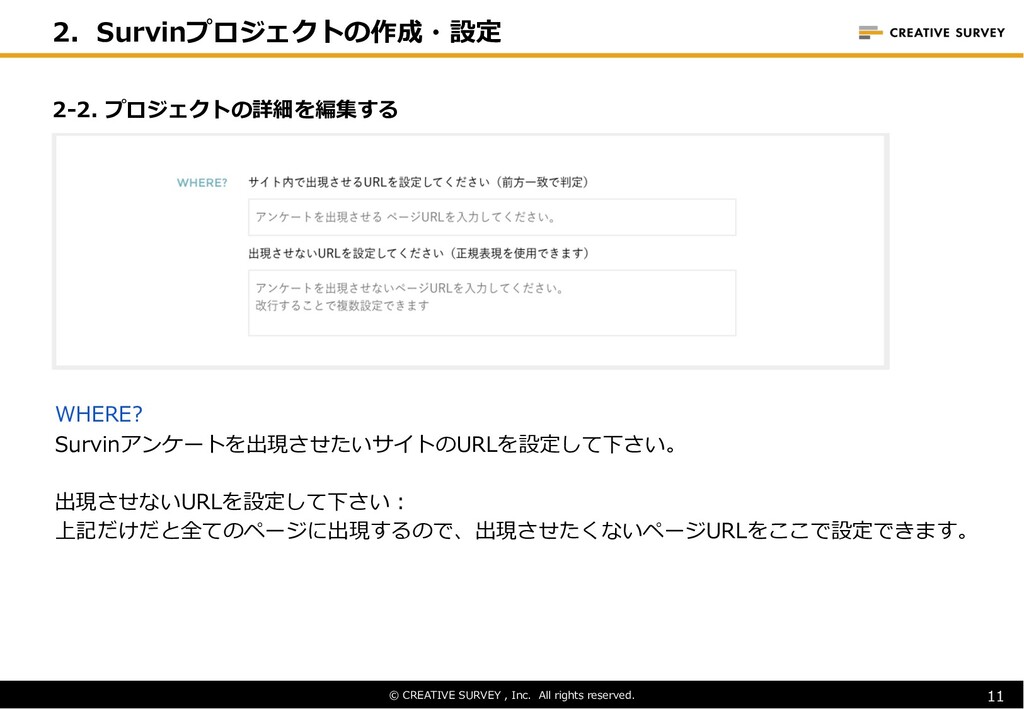This screenshot has width=1024, height=709.
Task: Click the sentence starting '上記だけだと全てのページに'
Action: [513, 530]
